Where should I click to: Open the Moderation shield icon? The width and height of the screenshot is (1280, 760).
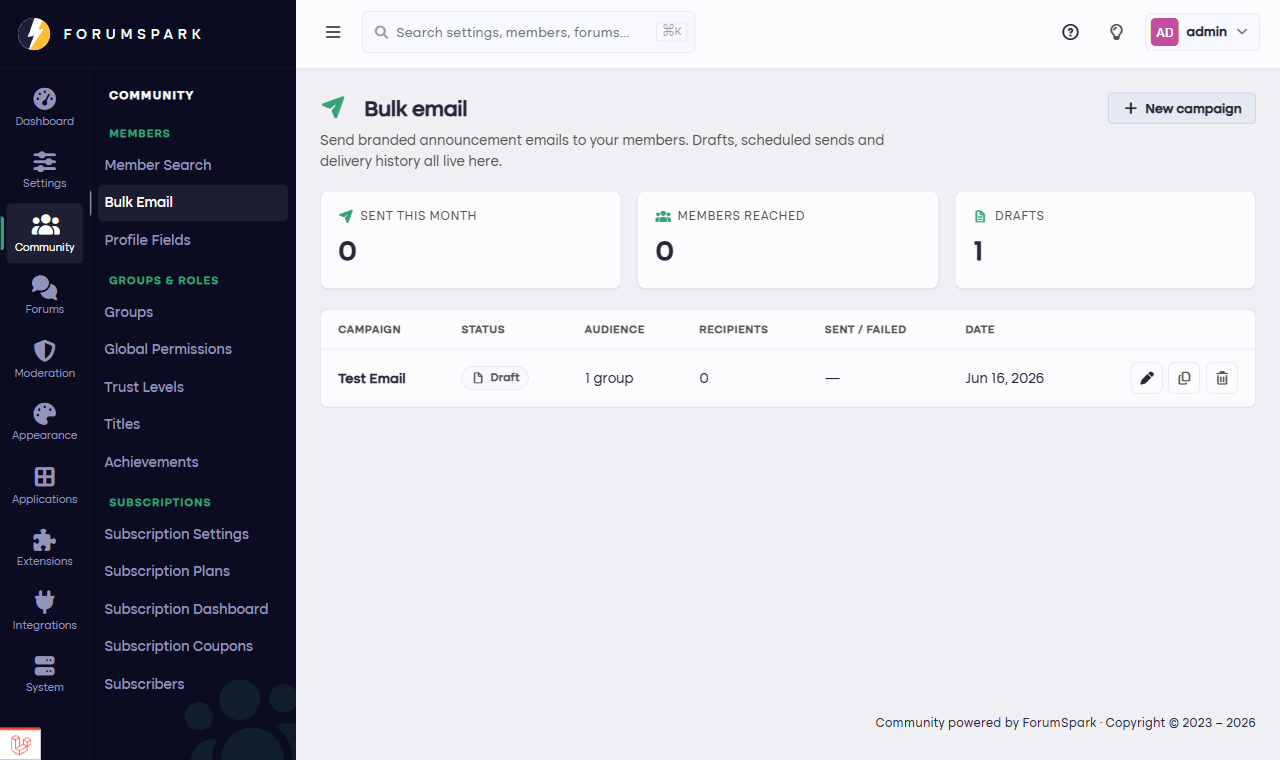coord(45,351)
